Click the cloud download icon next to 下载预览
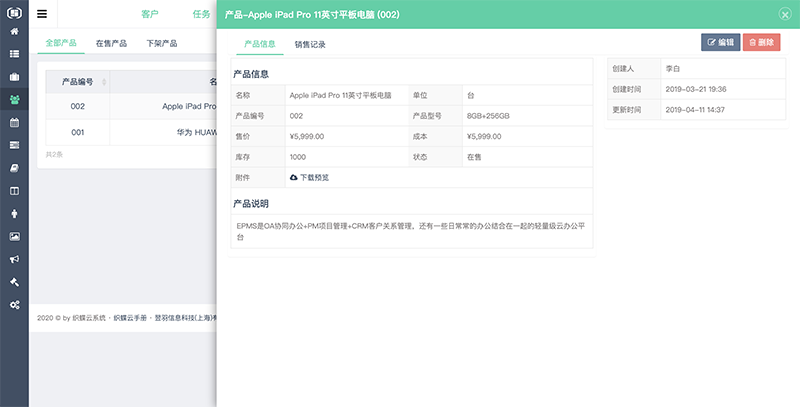Screen dimensions: 800x407 [294, 177]
